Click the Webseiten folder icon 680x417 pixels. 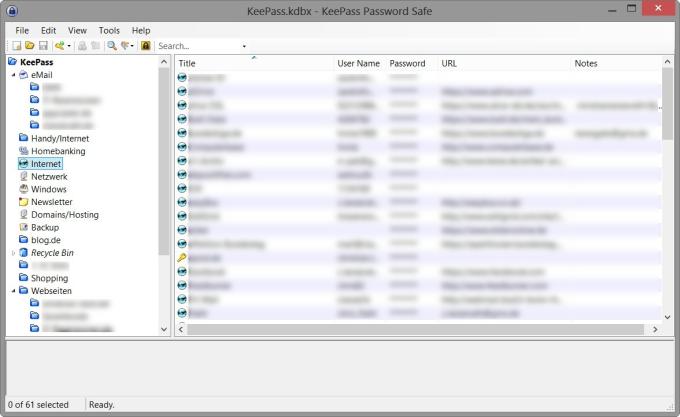tap(23, 291)
